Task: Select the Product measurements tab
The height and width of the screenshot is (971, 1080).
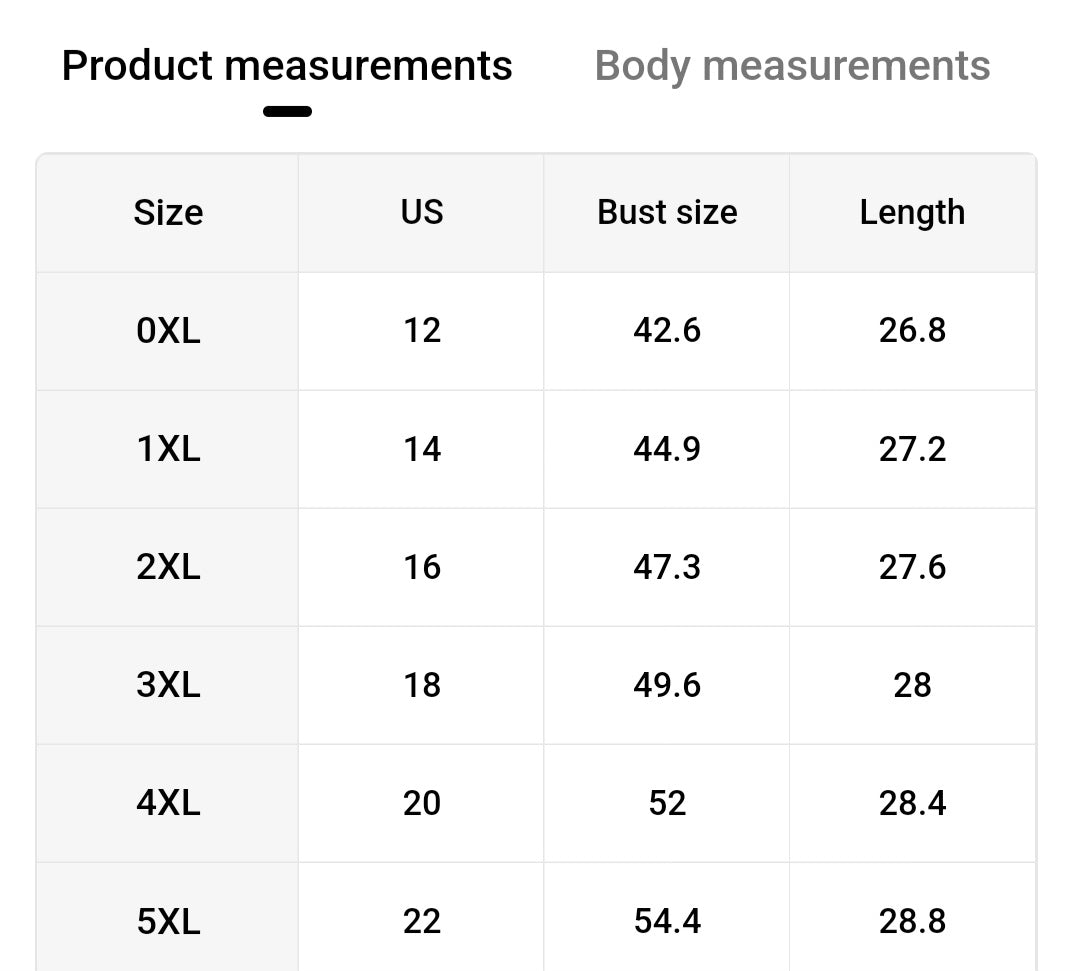Action: coord(287,66)
